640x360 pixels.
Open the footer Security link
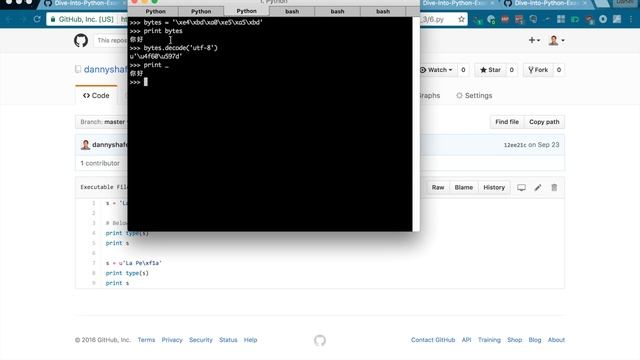201,340
